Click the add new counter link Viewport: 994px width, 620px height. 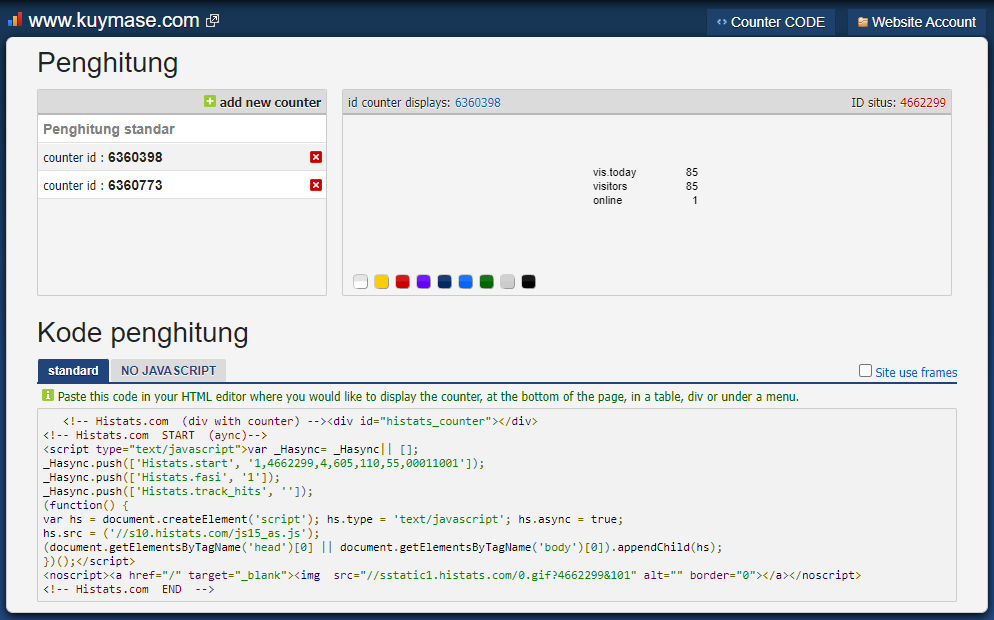coord(270,102)
